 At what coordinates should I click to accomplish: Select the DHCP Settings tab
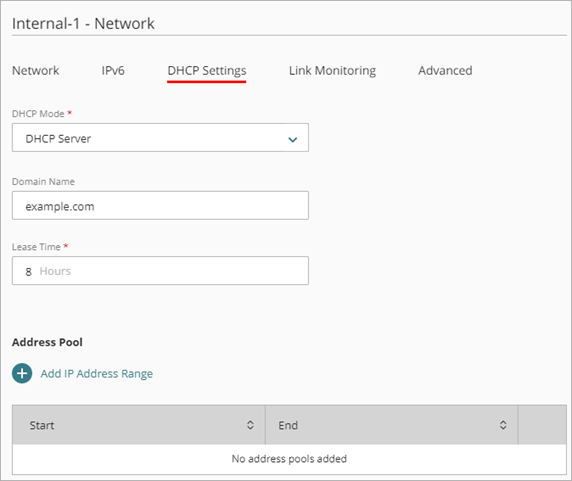tap(207, 70)
